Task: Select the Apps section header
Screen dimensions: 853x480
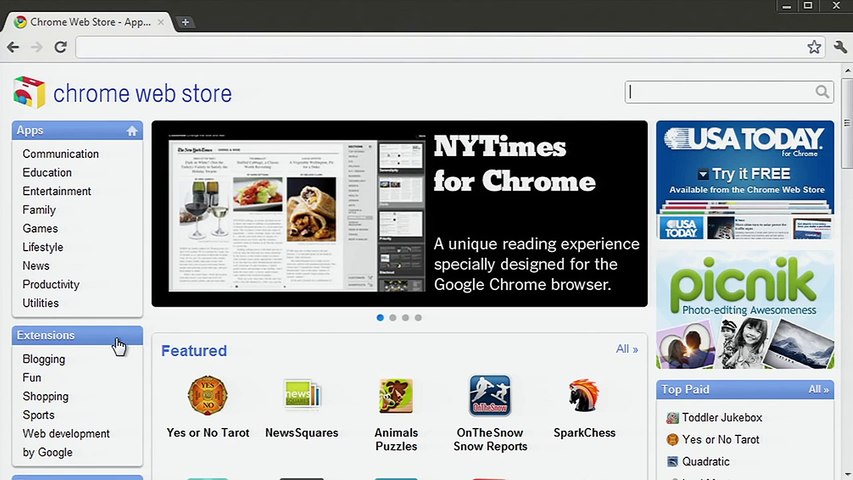Action: pyautogui.click(x=77, y=131)
